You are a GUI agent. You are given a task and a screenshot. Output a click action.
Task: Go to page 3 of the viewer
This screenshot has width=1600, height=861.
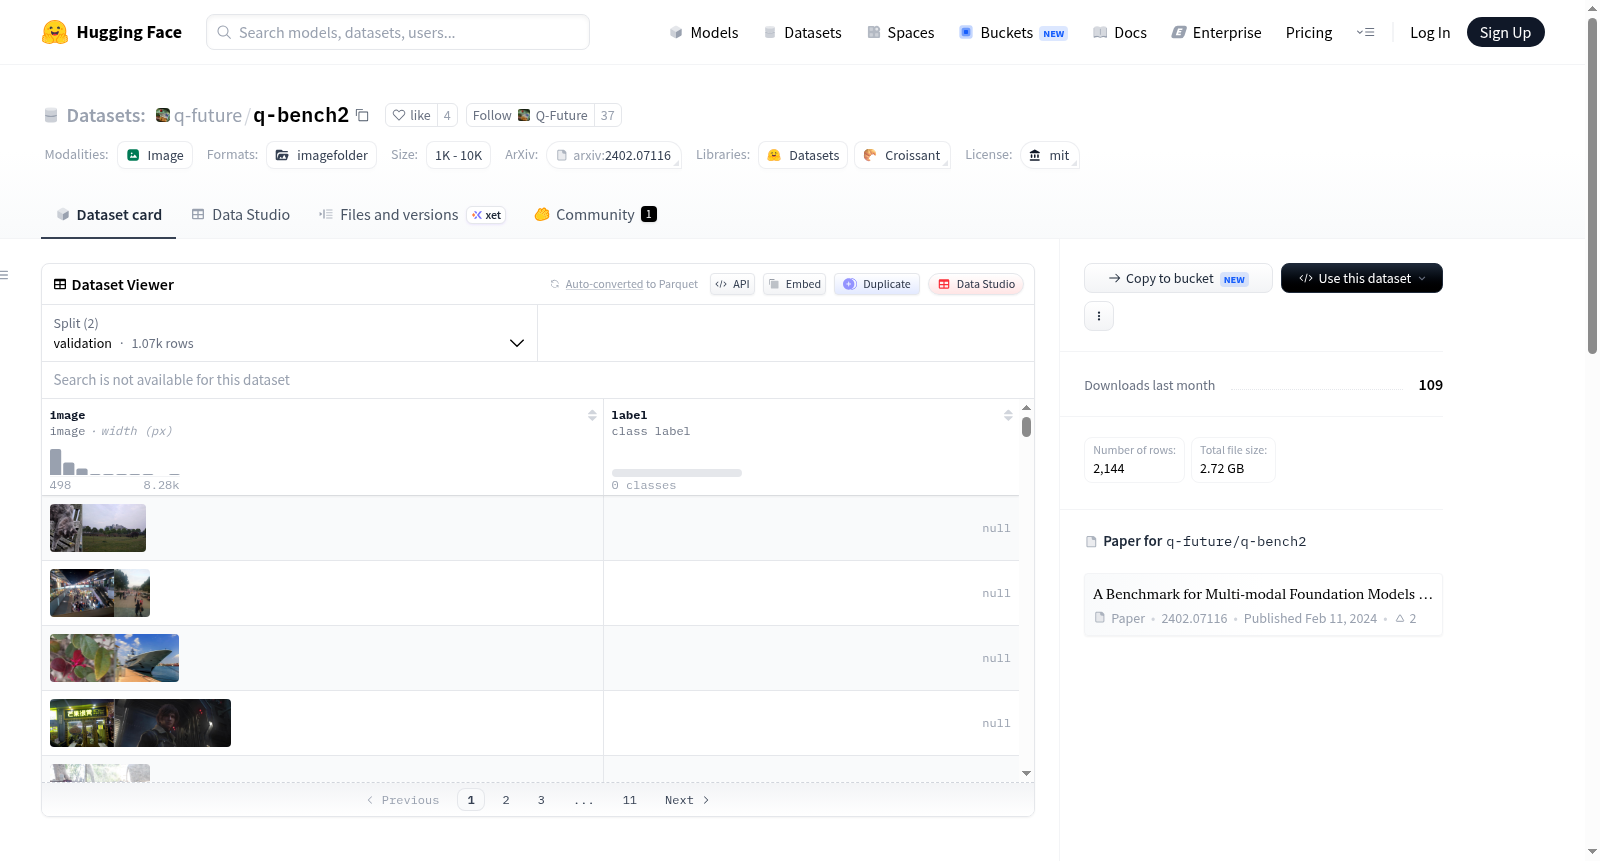[x=541, y=800]
